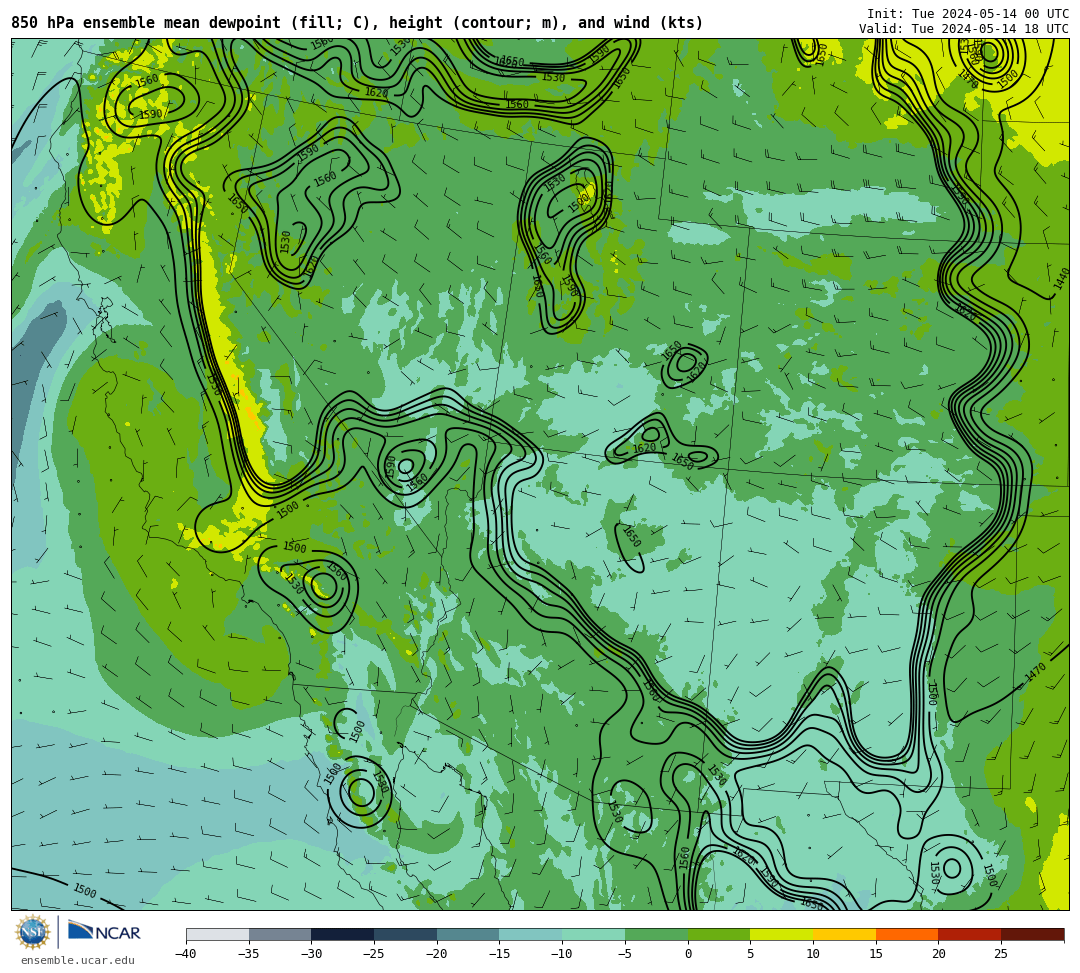
Task: Click the 5 colorbar tick label
Action: point(750,954)
